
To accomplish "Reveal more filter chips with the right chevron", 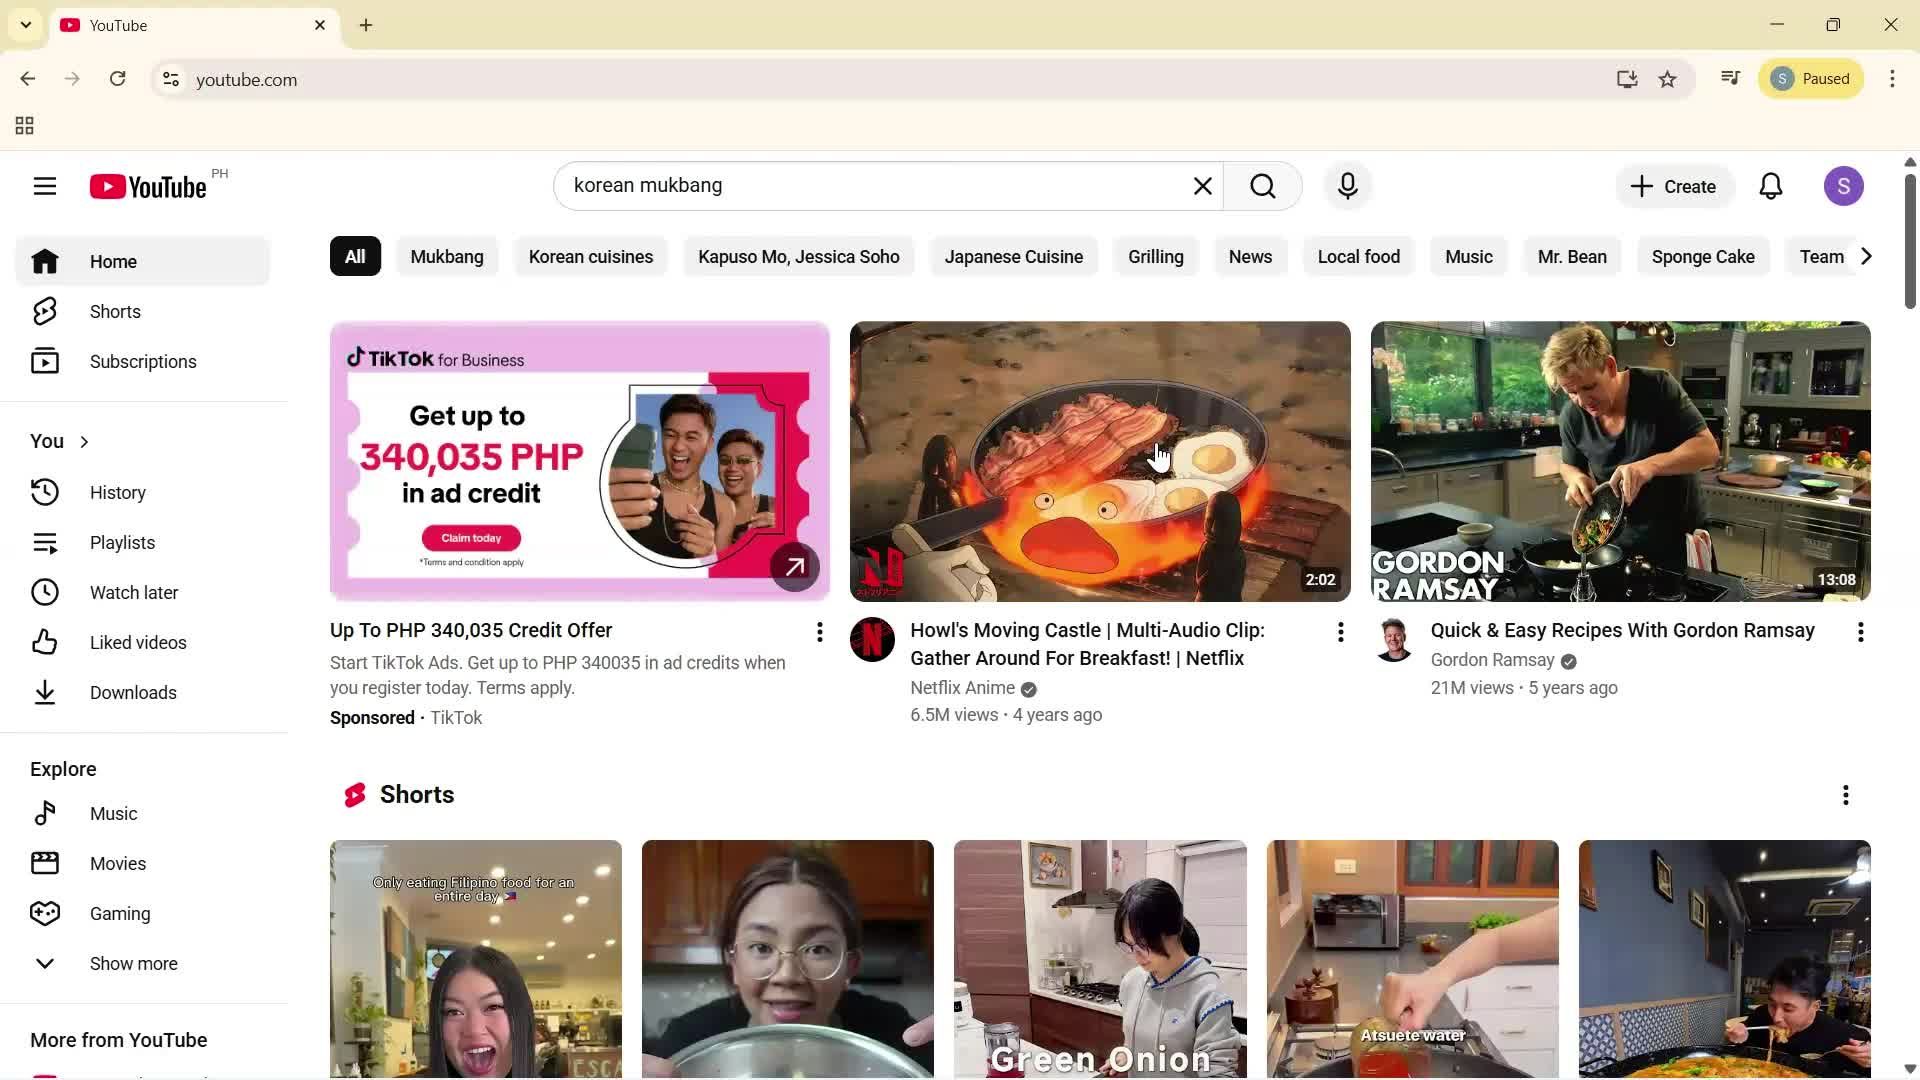I will click(1865, 256).
